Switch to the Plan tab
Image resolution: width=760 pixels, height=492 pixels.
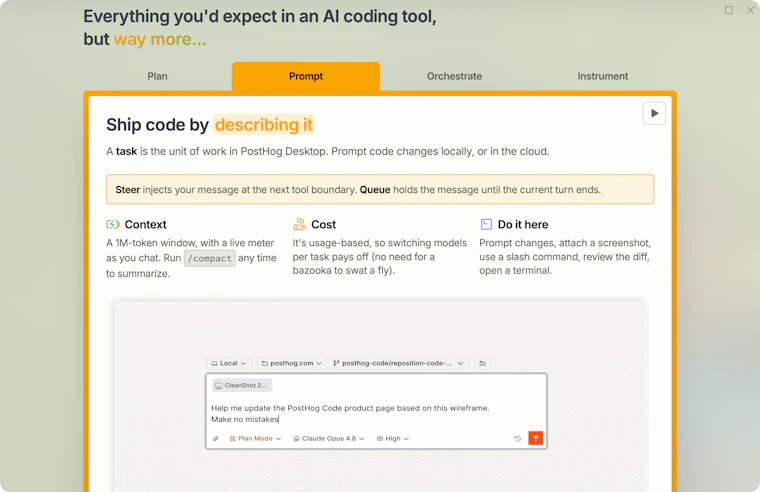click(158, 76)
